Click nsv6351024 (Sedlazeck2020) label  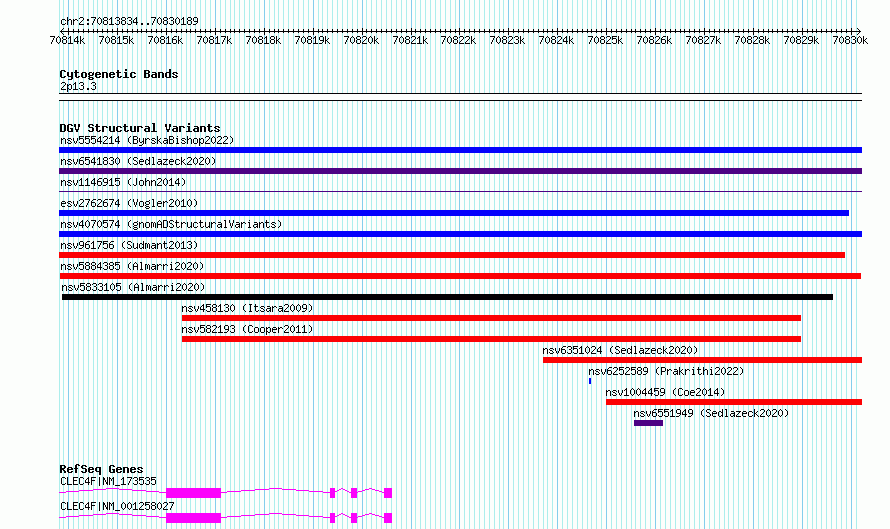(x=620, y=350)
